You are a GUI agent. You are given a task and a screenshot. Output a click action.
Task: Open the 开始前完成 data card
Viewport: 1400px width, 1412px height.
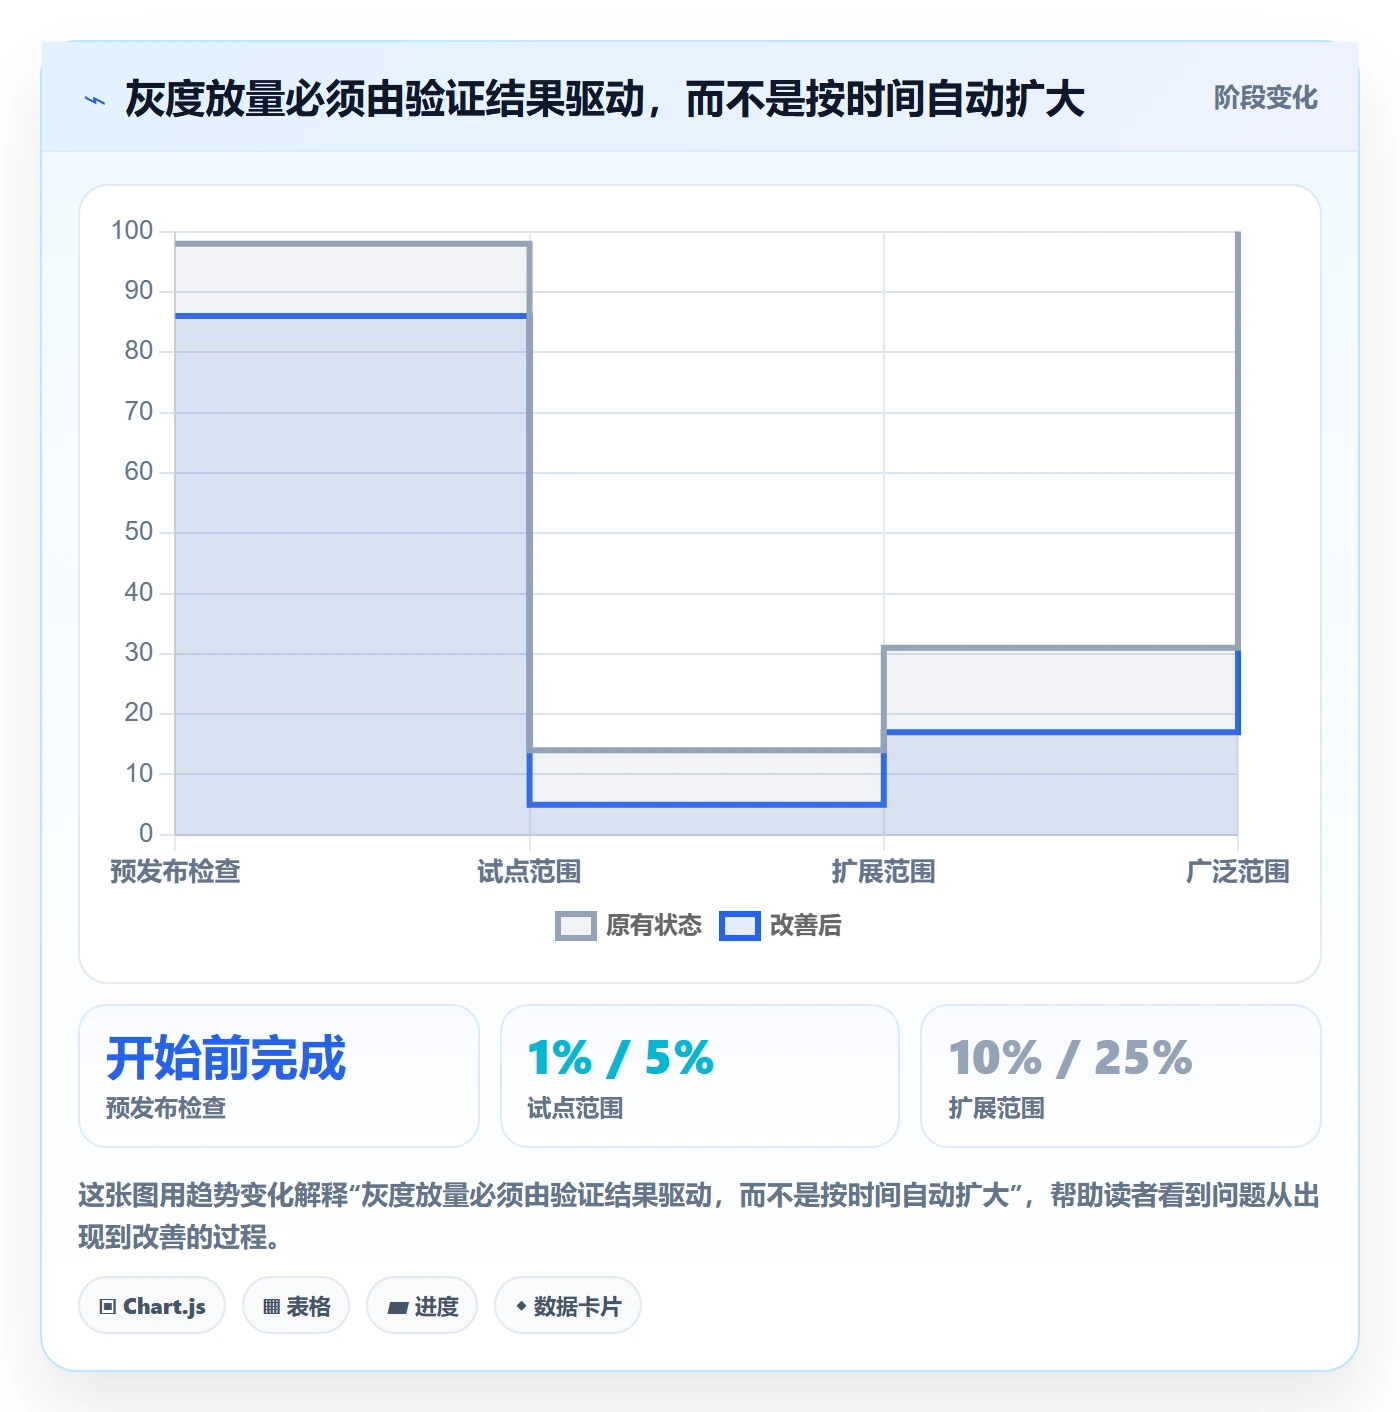point(279,1076)
